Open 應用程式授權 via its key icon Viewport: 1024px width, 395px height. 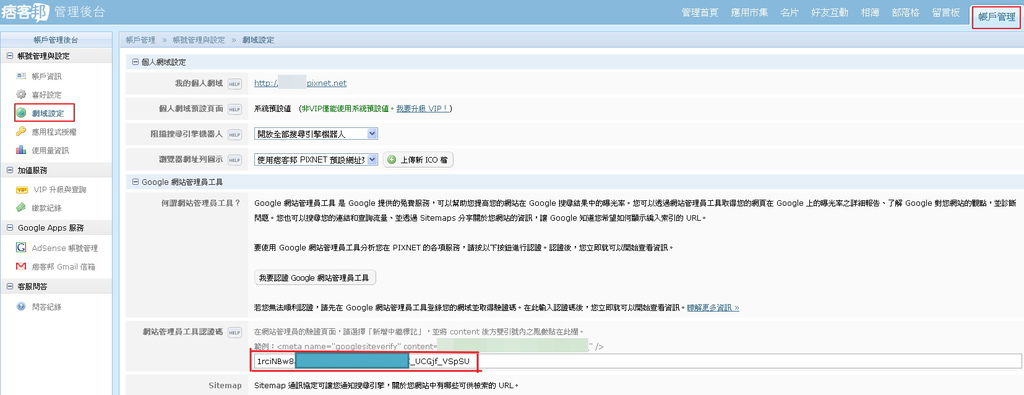21,131
